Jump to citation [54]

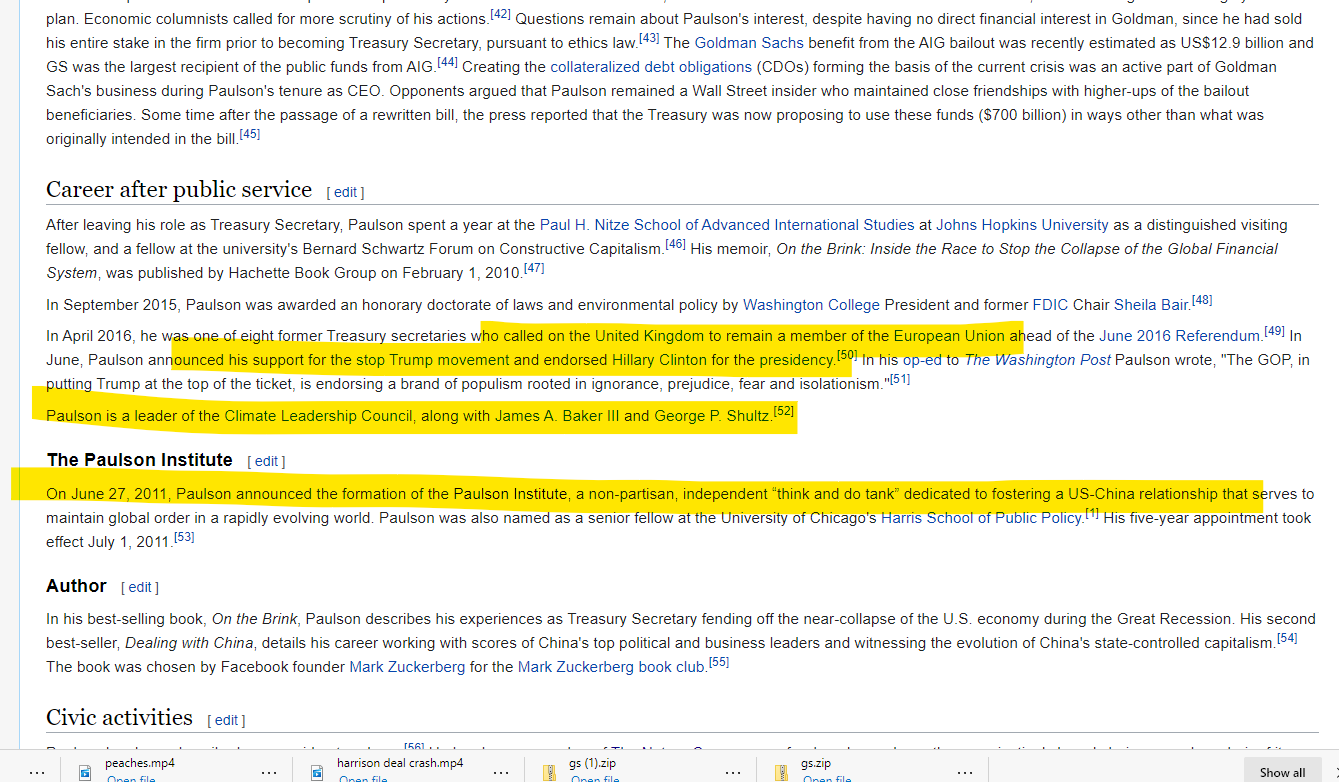click(x=1287, y=638)
